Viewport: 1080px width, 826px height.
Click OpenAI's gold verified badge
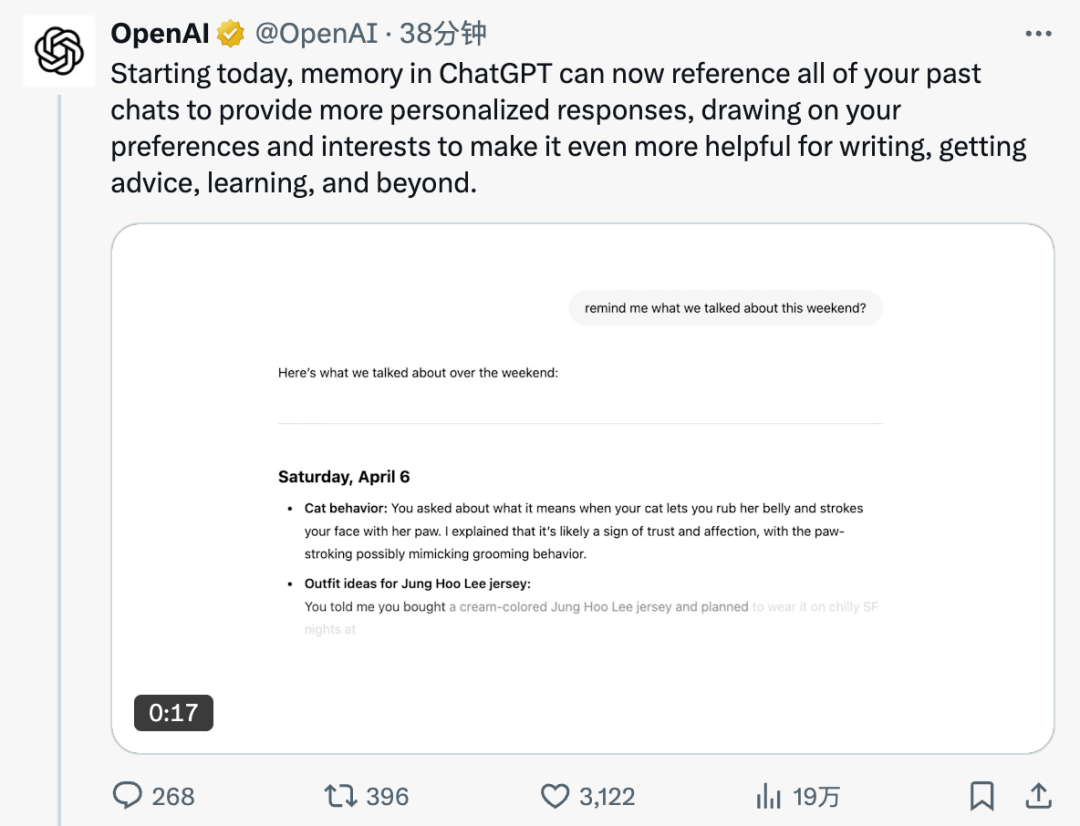[232, 32]
